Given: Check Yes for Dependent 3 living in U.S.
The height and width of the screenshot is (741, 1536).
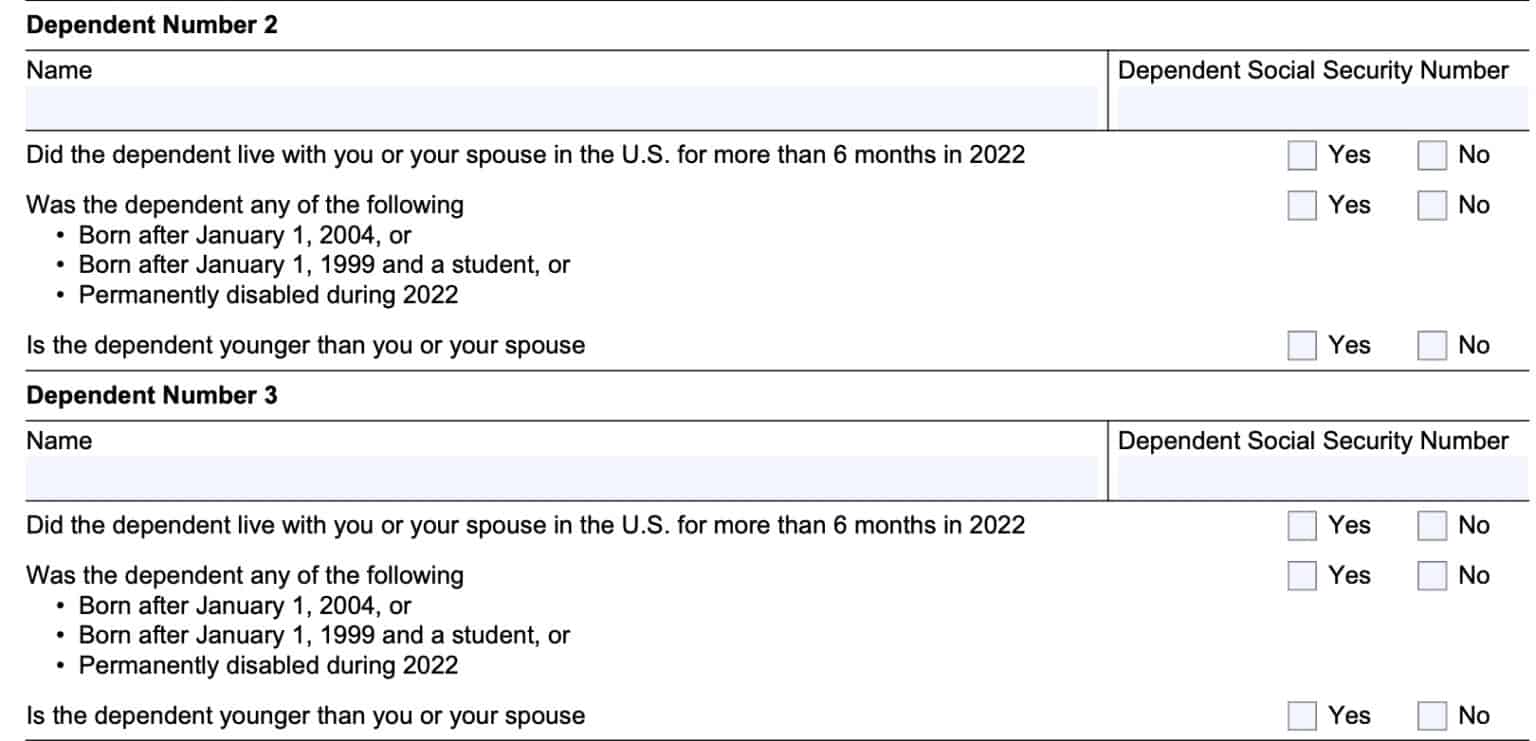Looking at the screenshot, I should pos(1301,525).
